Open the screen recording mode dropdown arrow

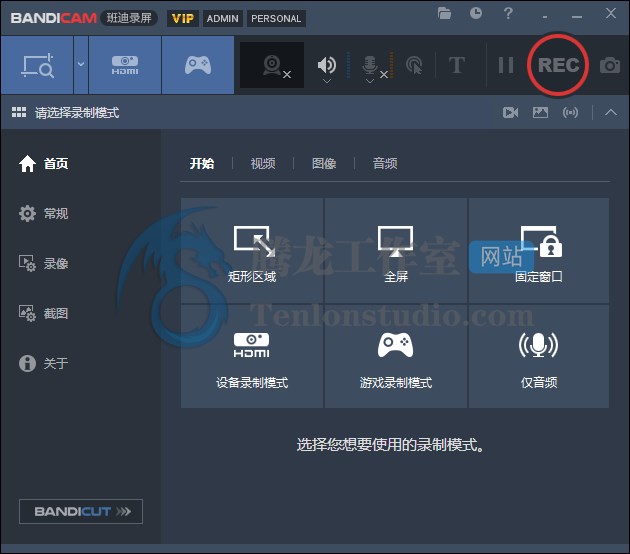(81, 65)
